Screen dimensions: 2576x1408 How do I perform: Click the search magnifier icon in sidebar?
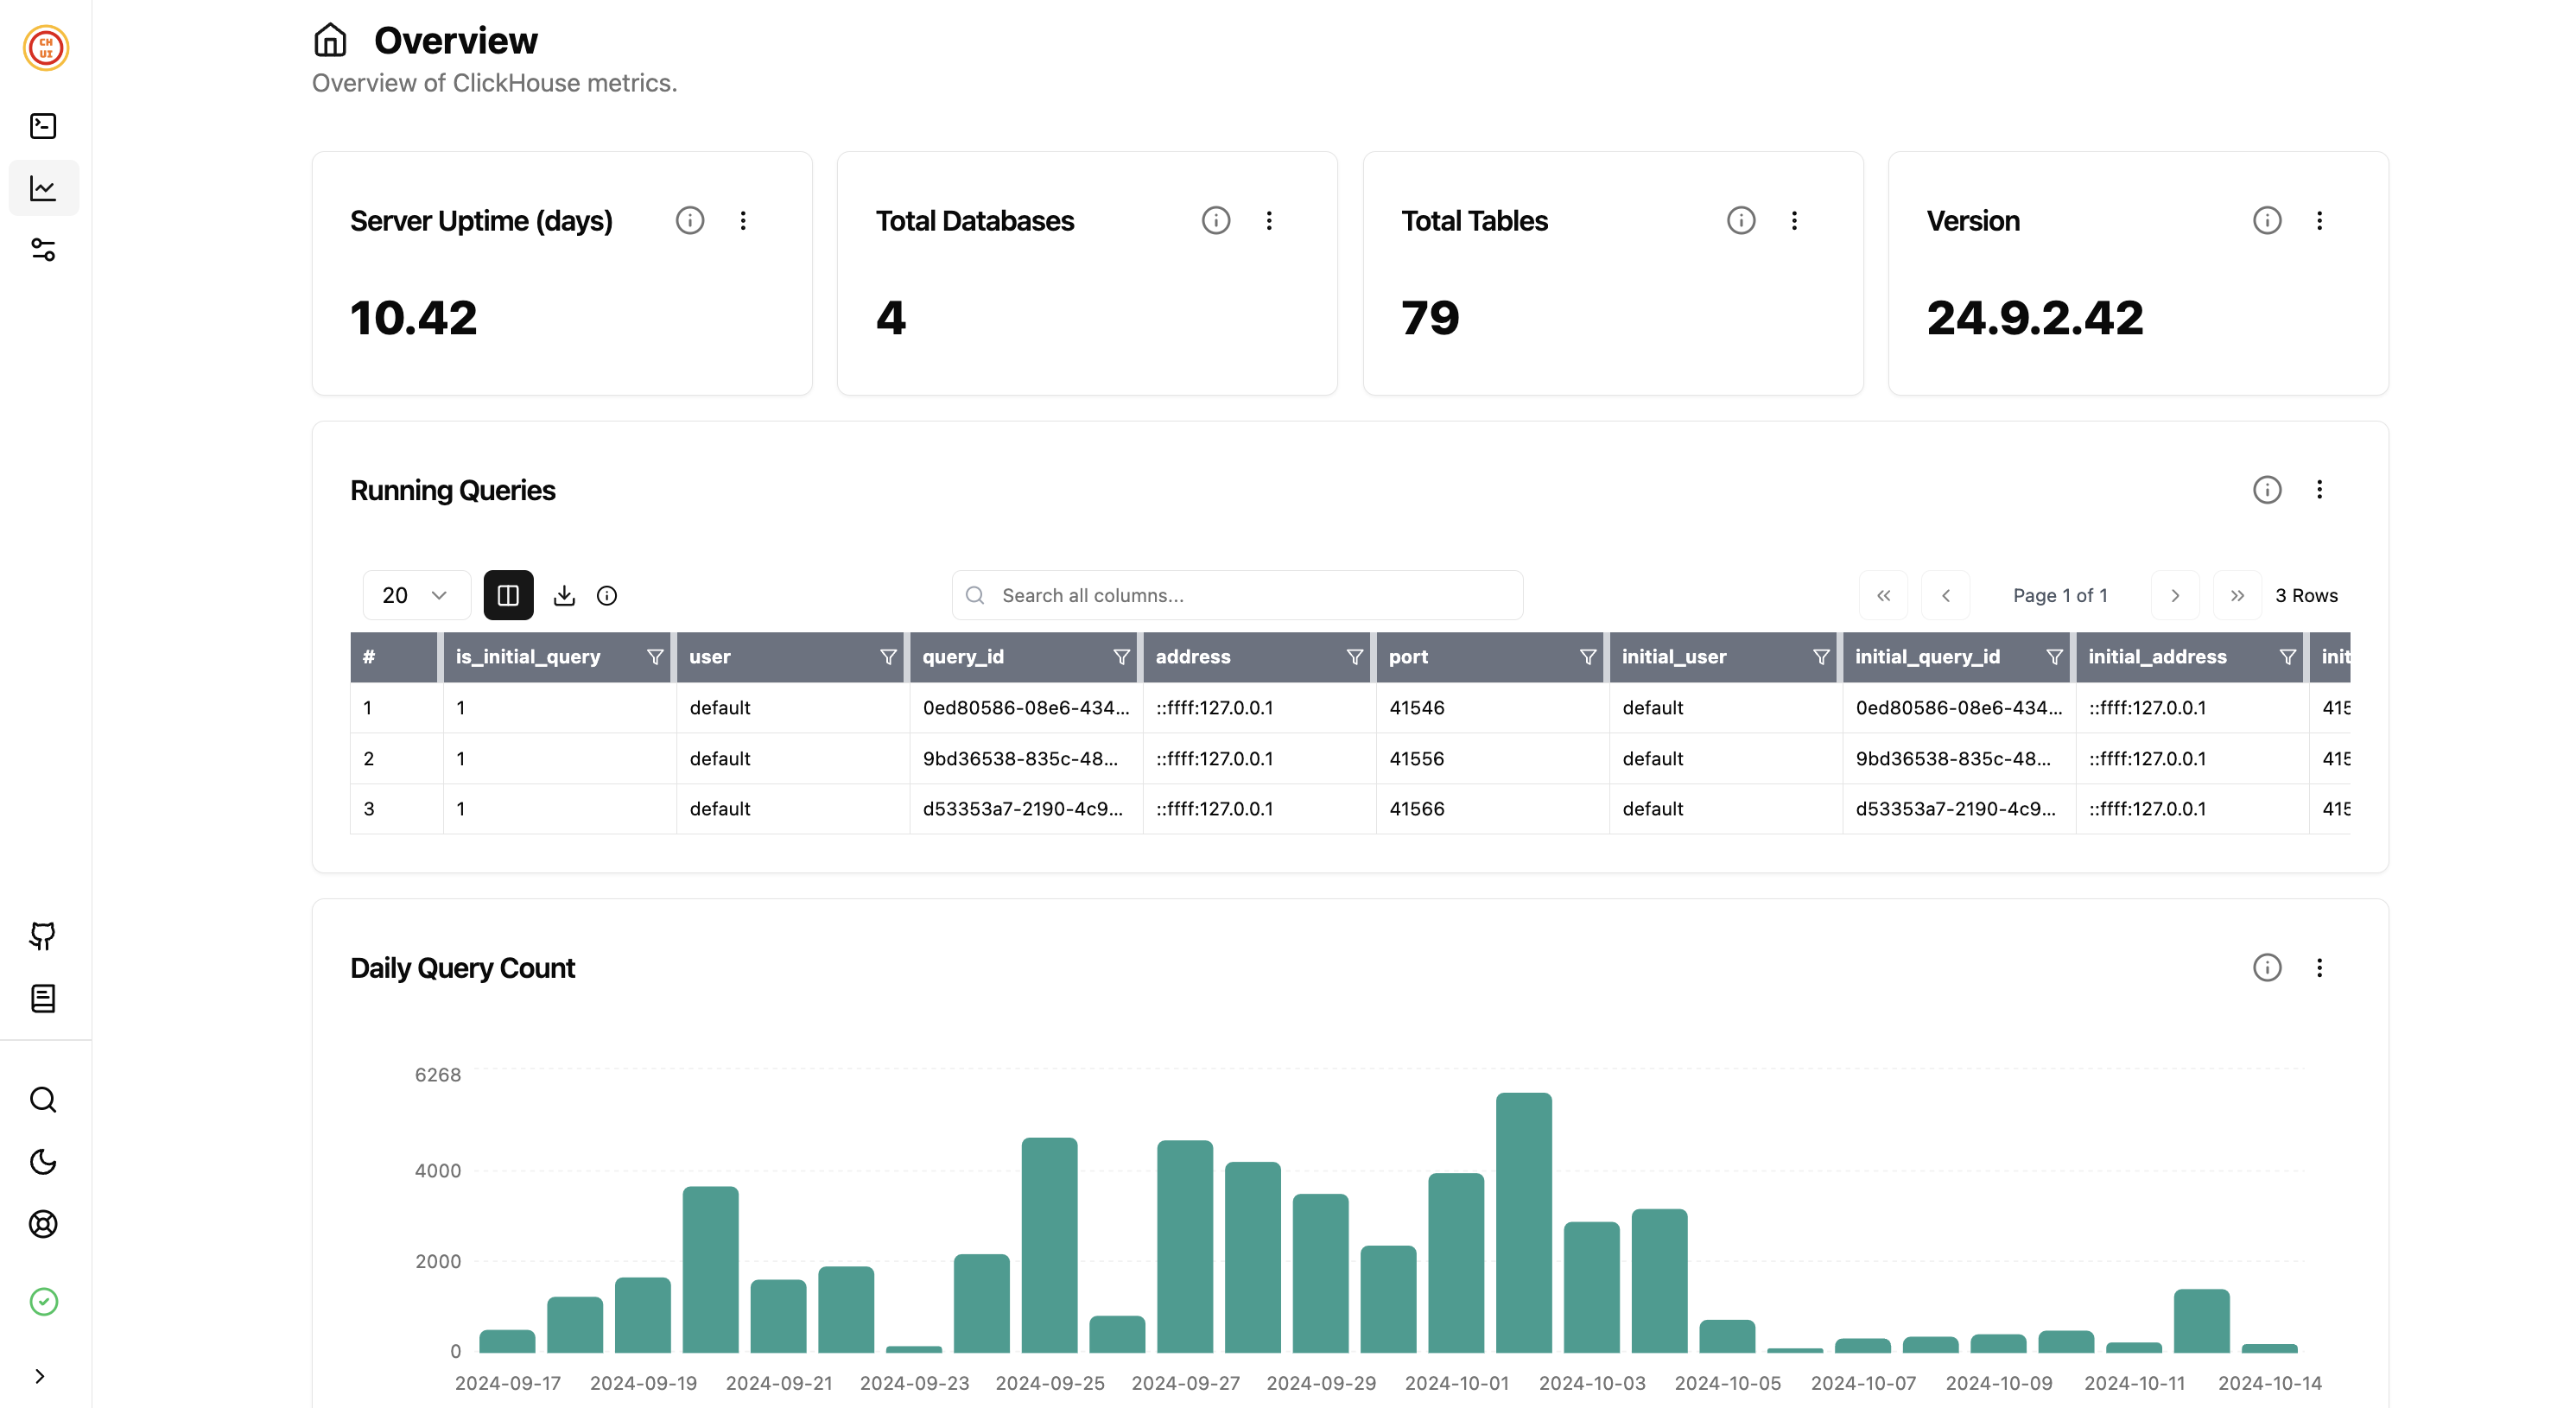click(x=43, y=1100)
